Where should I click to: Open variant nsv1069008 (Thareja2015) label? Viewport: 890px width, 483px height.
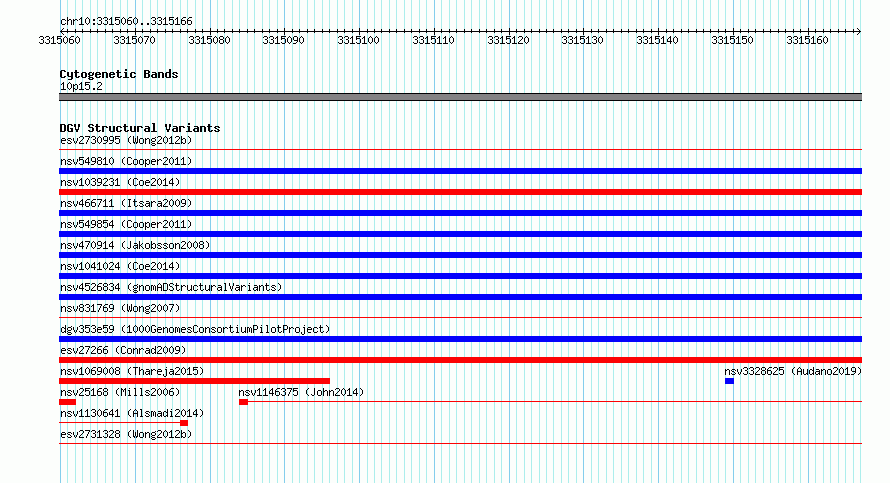coord(132,371)
